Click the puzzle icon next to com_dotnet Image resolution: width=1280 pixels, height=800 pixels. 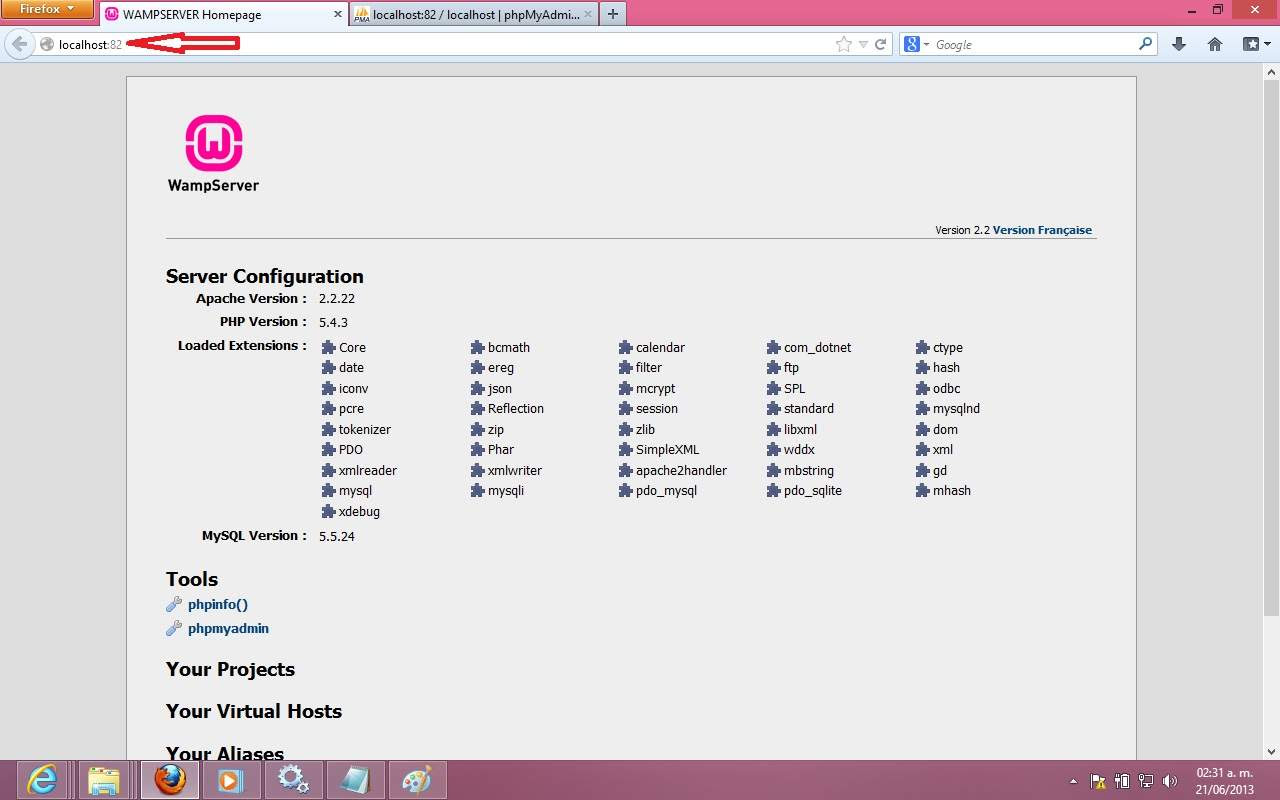pyautogui.click(x=774, y=347)
